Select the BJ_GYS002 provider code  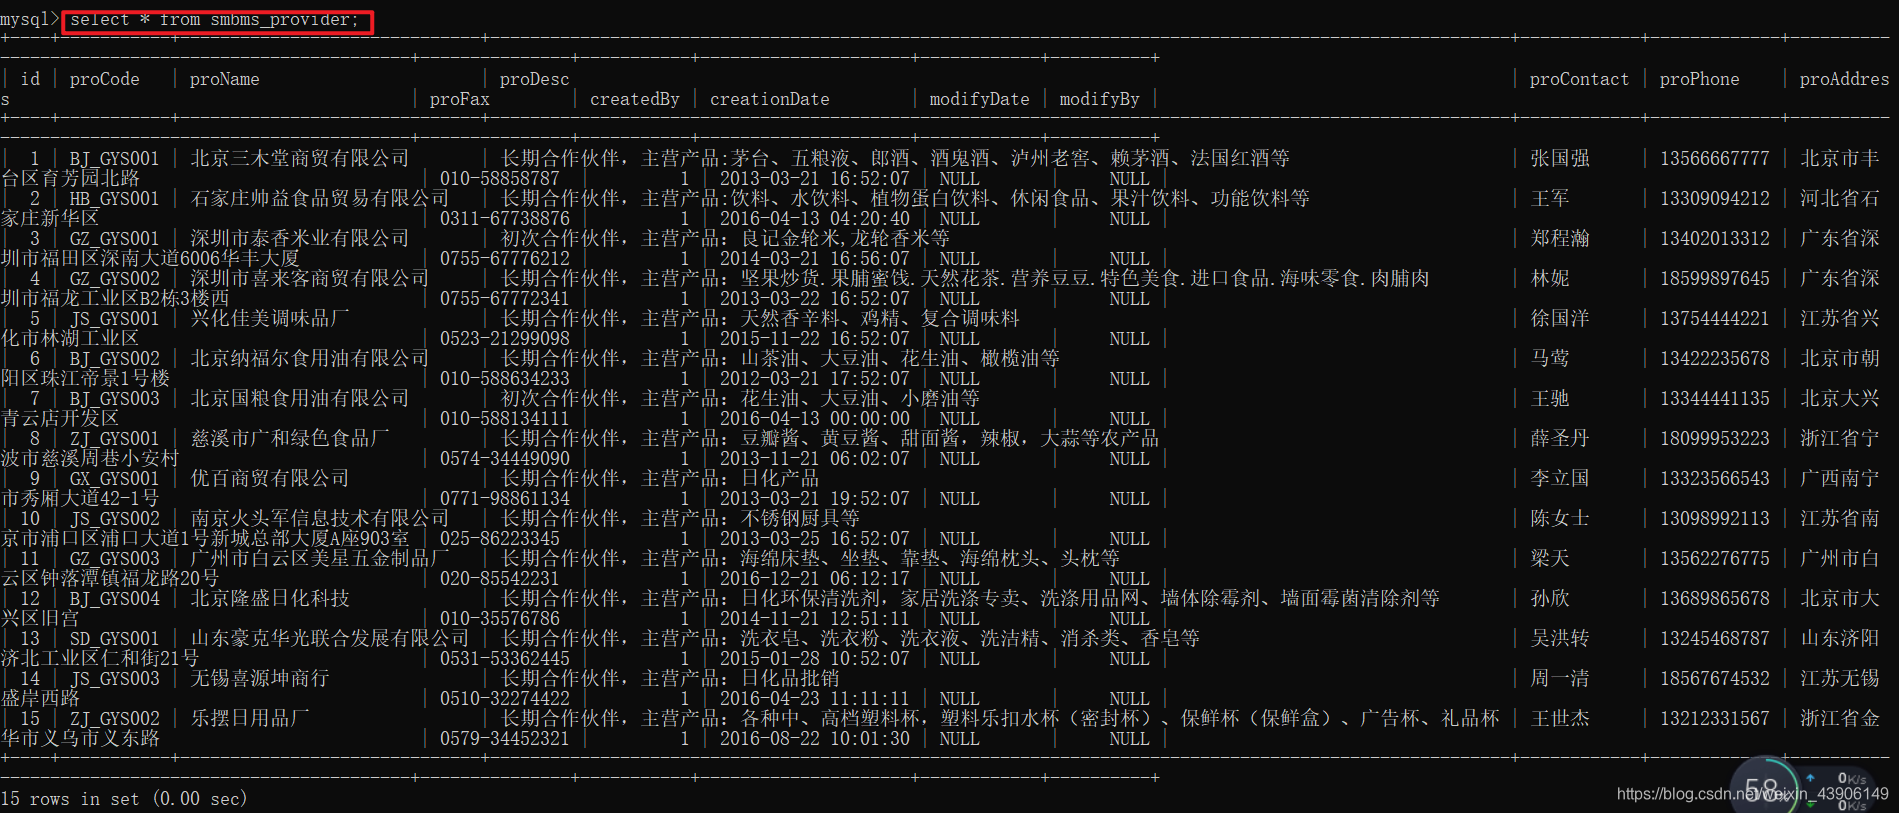[x=114, y=359]
